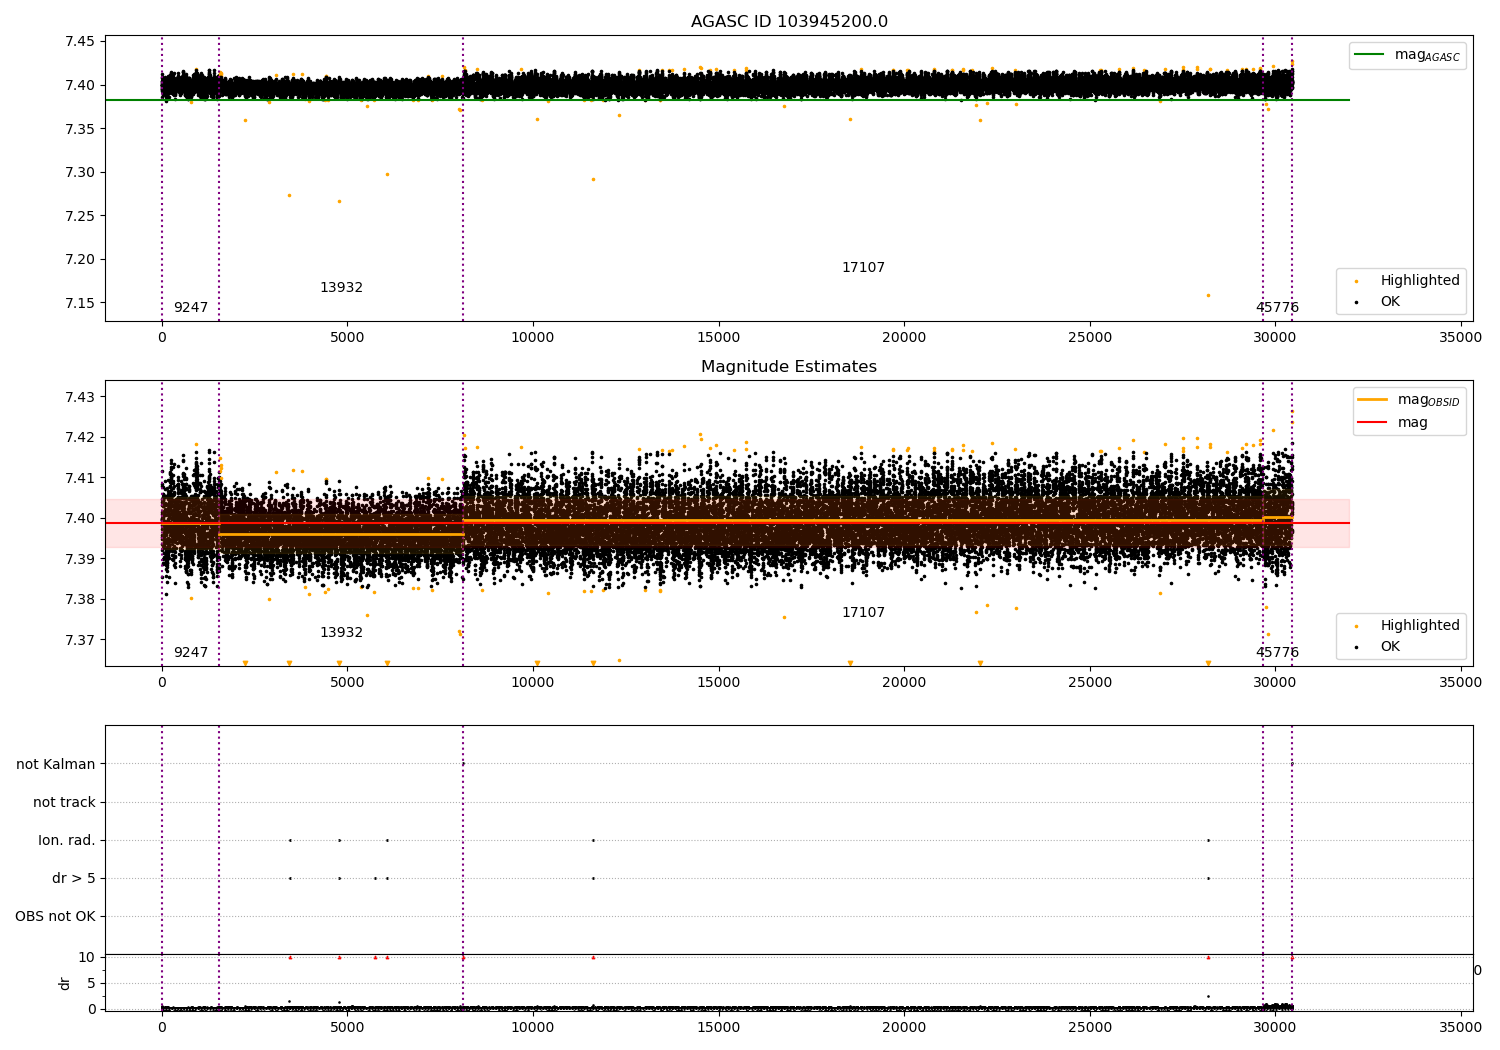The image size is (1500, 1050).
Task: Select the red triangle near 28000 in dr panel
Action: pos(1208,957)
